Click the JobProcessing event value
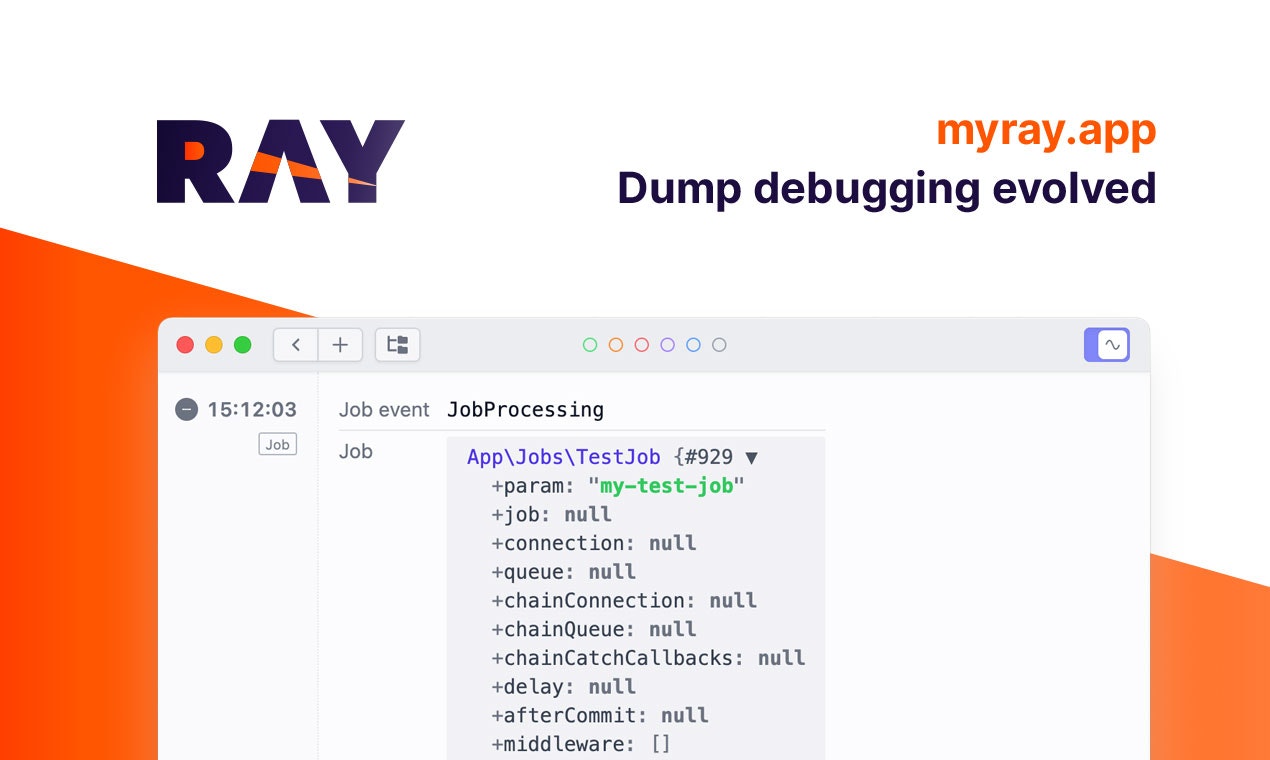The image size is (1270, 760). click(x=525, y=409)
